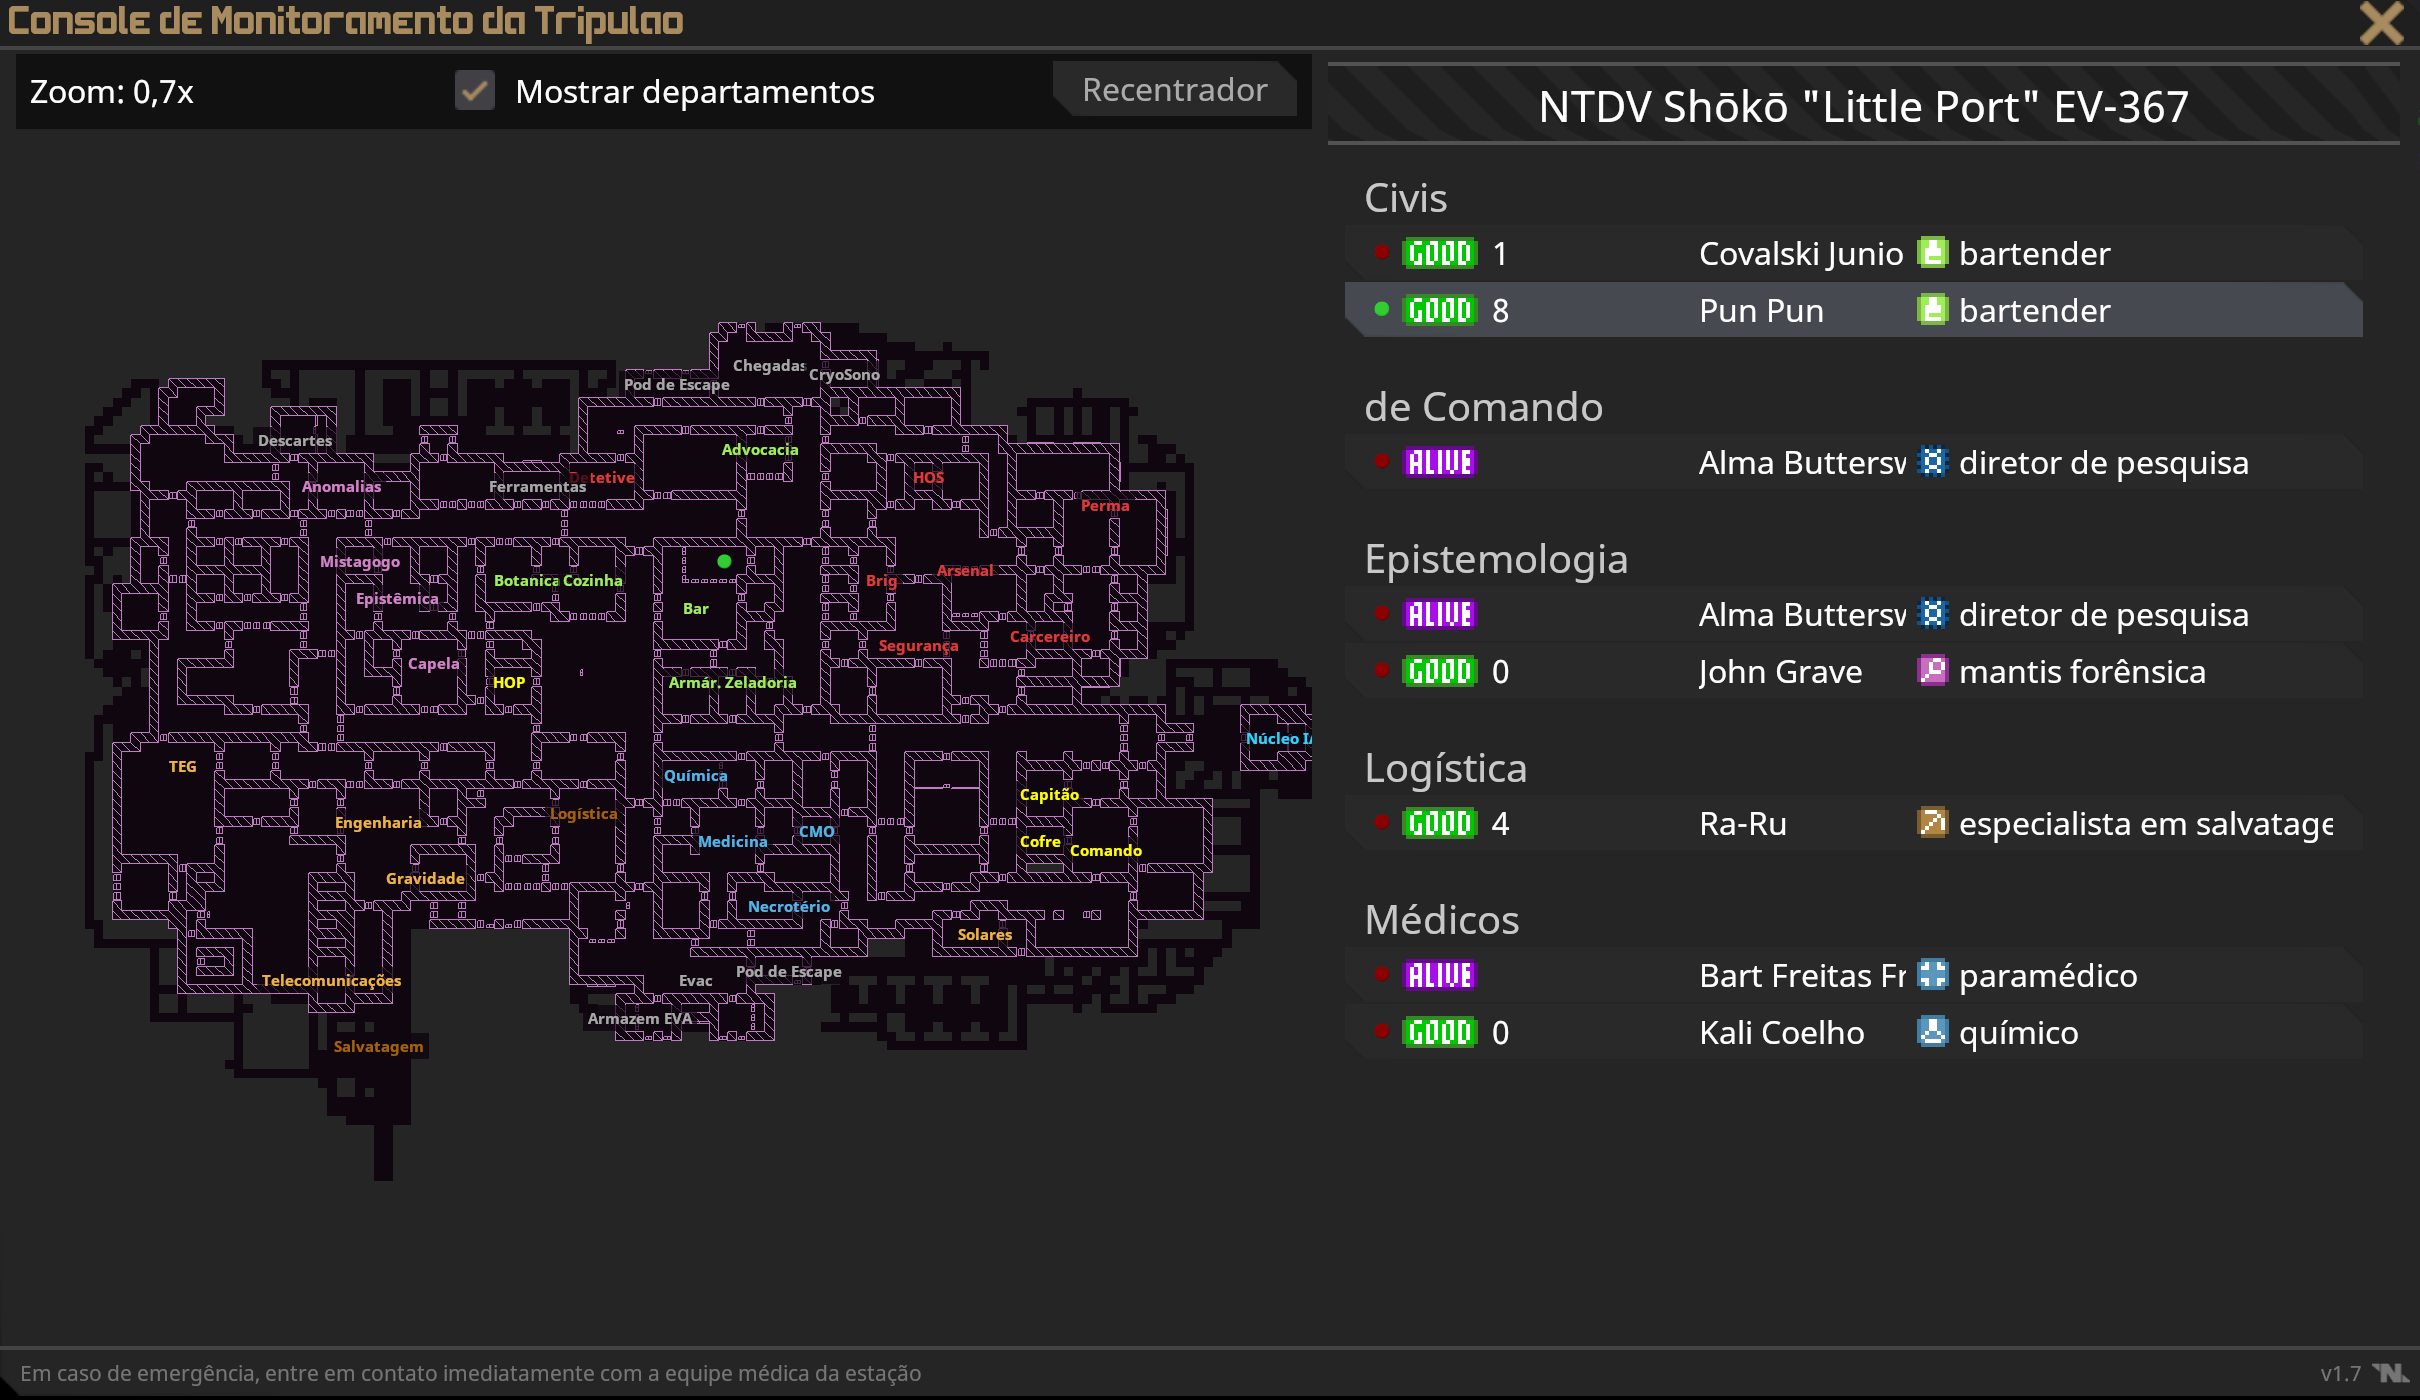
Task: Click the red dot beside Covalski Junio
Action: click(x=1381, y=252)
